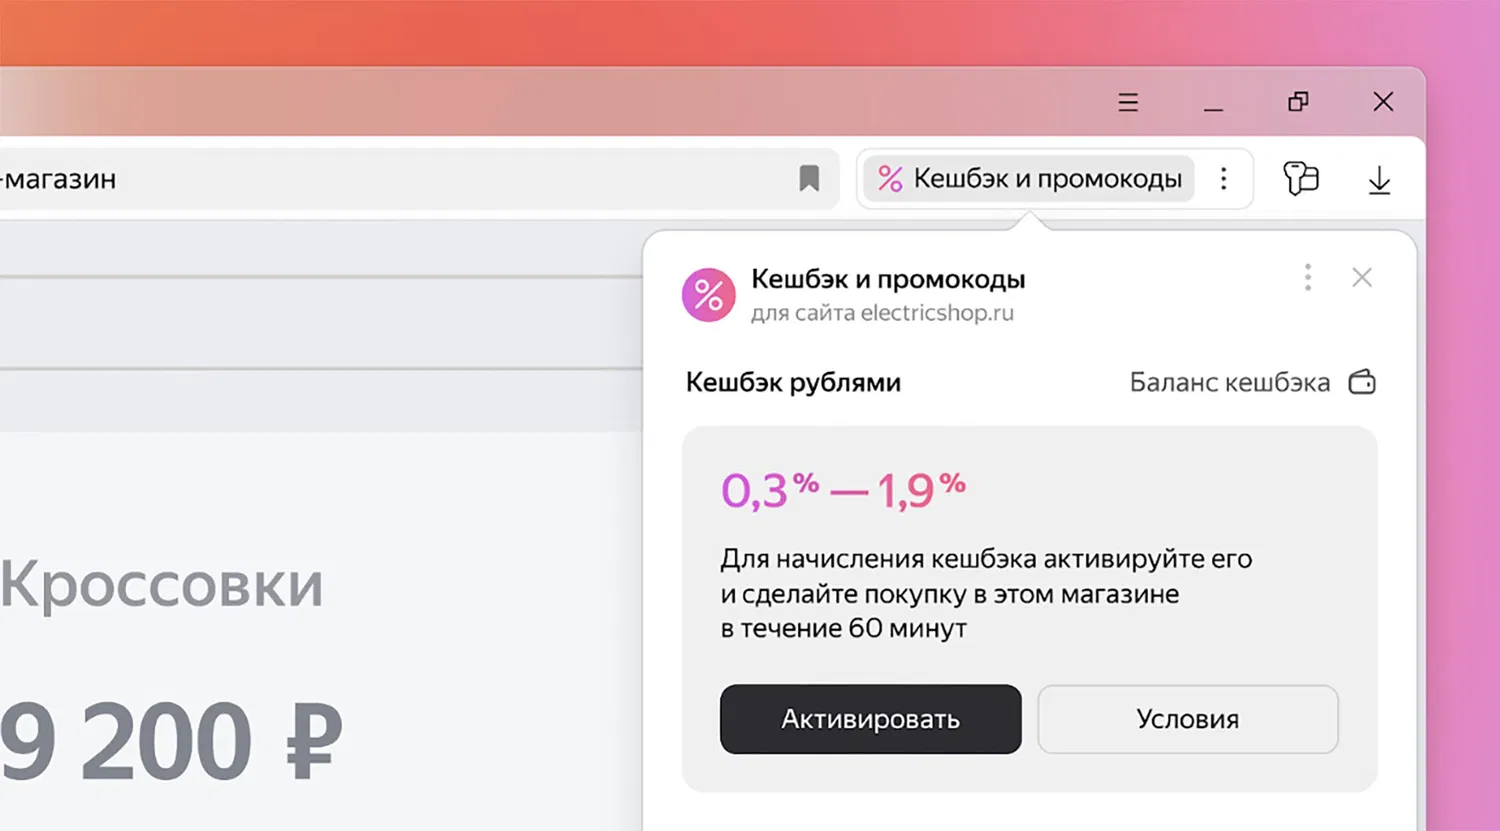The width and height of the screenshot is (1500, 831).
Task: Open the browser extensions icon
Action: (x=1301, y=179)
